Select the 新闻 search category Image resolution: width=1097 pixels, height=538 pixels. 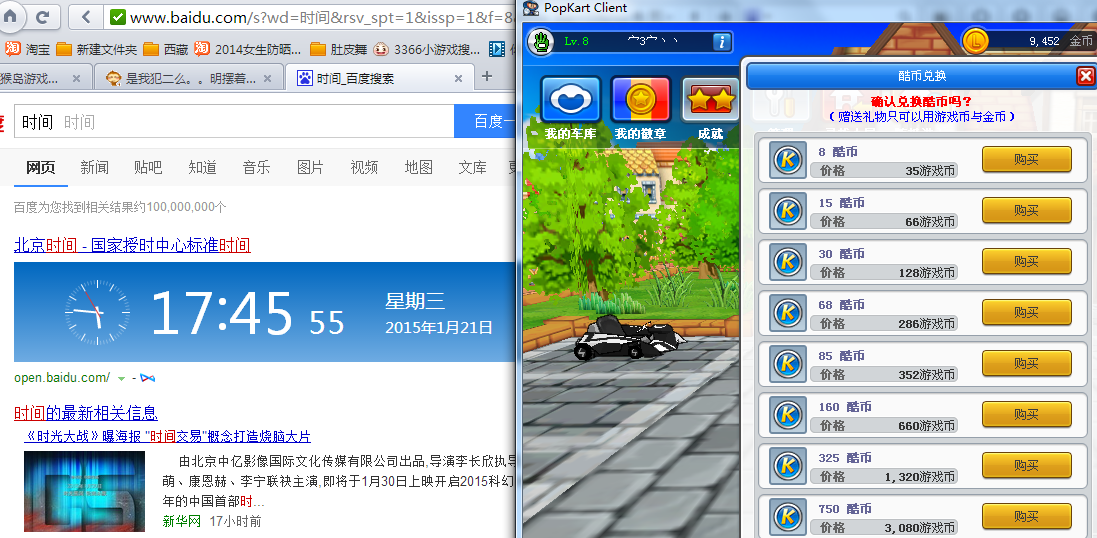click(x=94, y=167)
